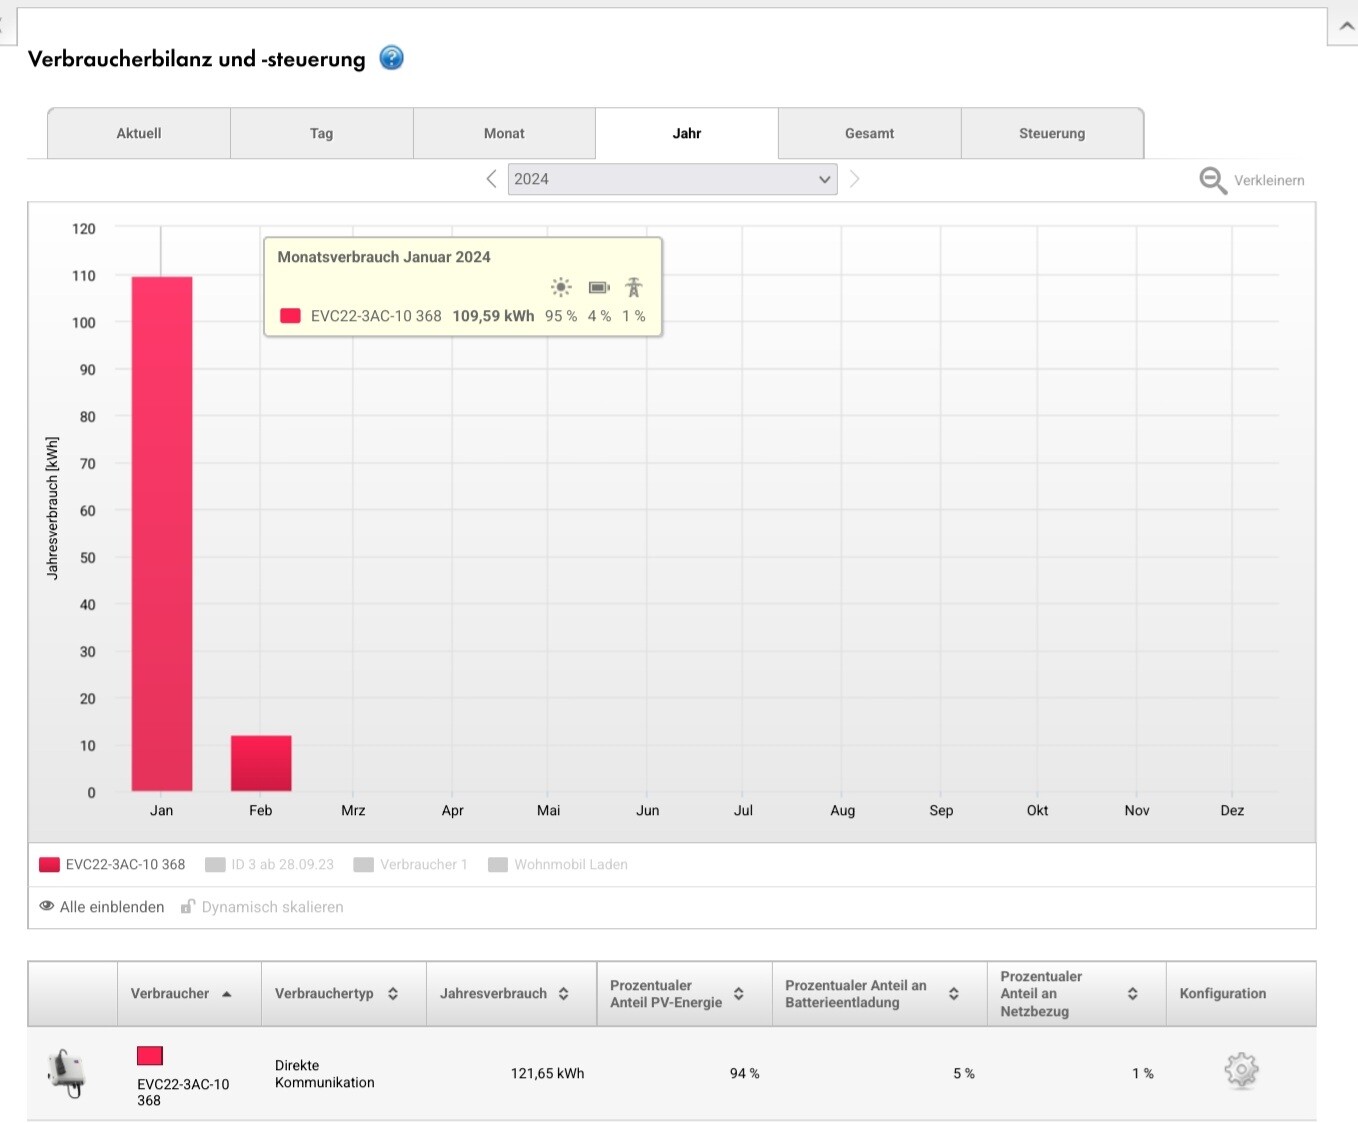This screenshot has width=1358, height=1123.
Task: Go to next year with right arrow
Action: pyautogui.click(x=854, y=179)
